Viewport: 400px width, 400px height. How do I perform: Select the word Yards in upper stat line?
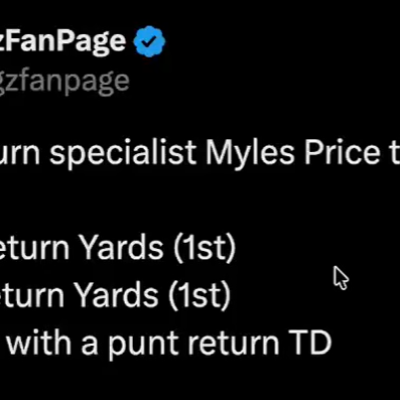(122, 247)
